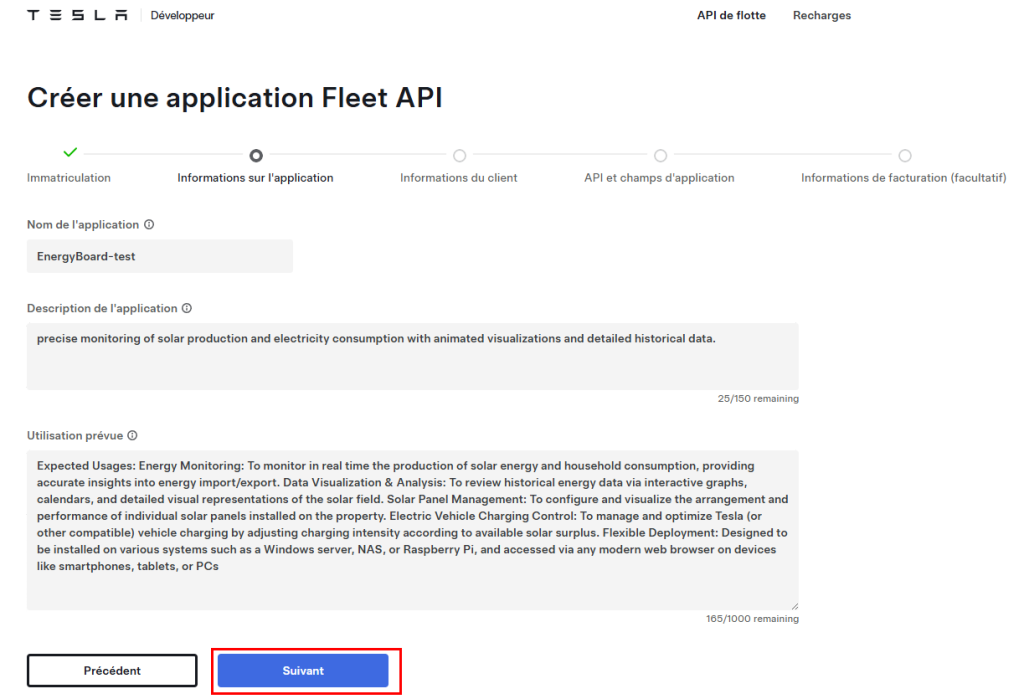Click the Informations sur l'application step circle

[x=256, y=155]
